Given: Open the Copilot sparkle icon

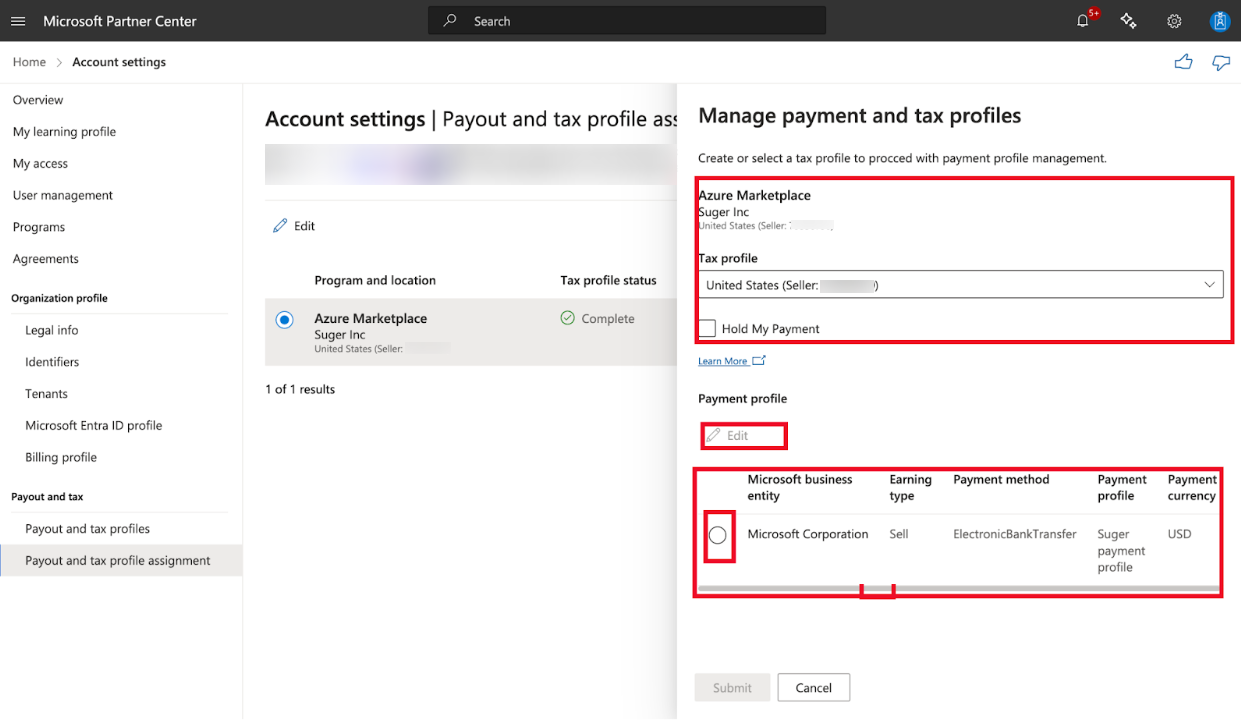Looking at the screenshot, I should coord(1129,21).
